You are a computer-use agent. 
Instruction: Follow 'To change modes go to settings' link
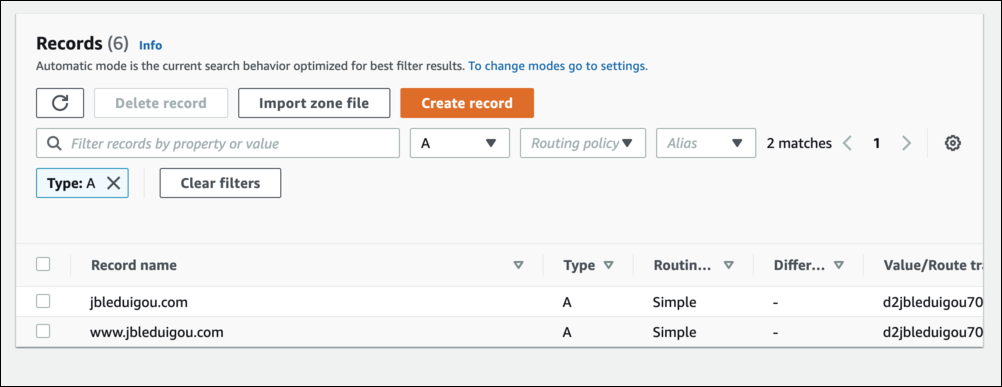click(558, 66)
